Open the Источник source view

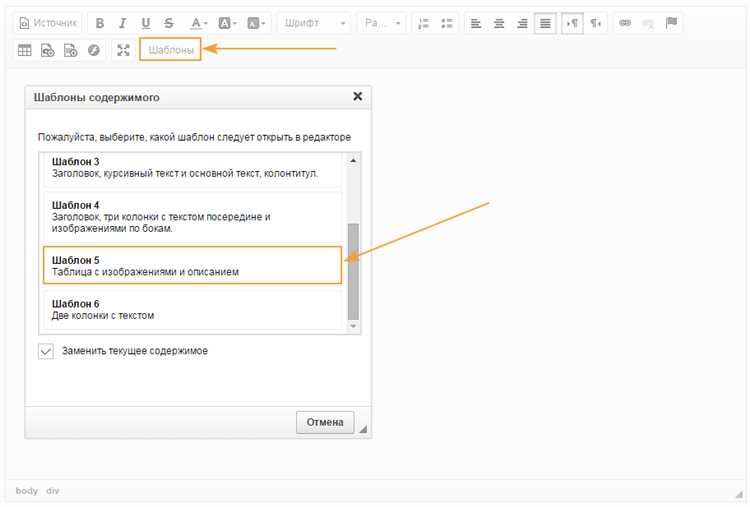coord(47,23)
